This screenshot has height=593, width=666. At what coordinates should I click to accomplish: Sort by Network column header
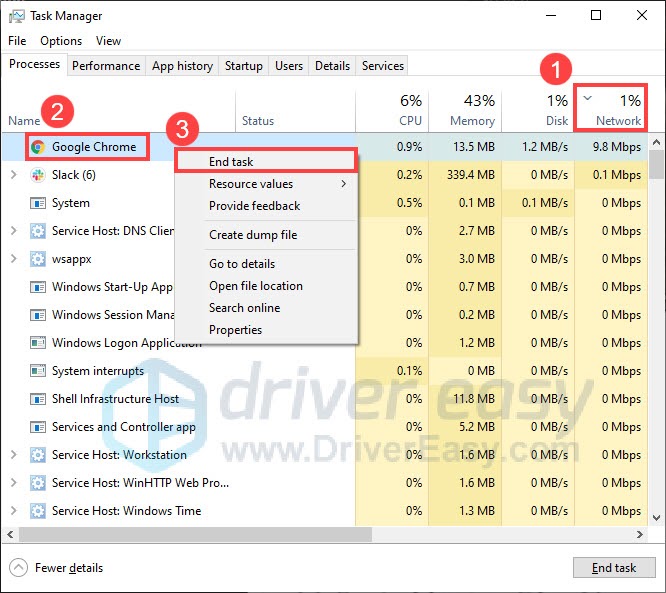pyautogui.click(x=611, y=108)
